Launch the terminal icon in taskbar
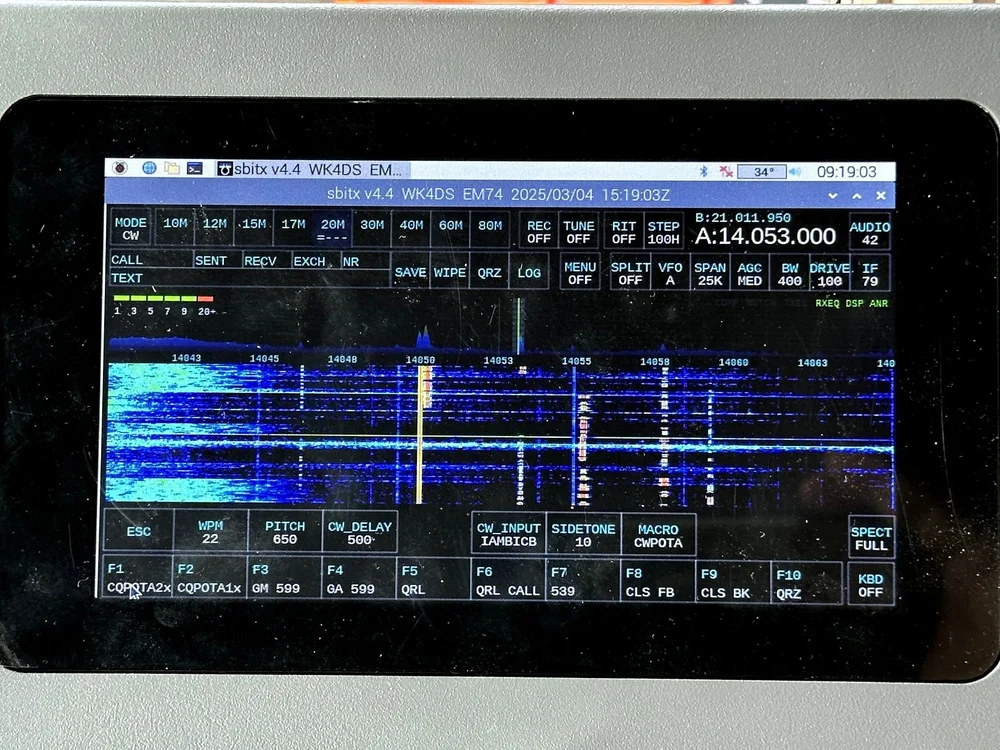The image size is (1000, 750). (x=195, y=168)
